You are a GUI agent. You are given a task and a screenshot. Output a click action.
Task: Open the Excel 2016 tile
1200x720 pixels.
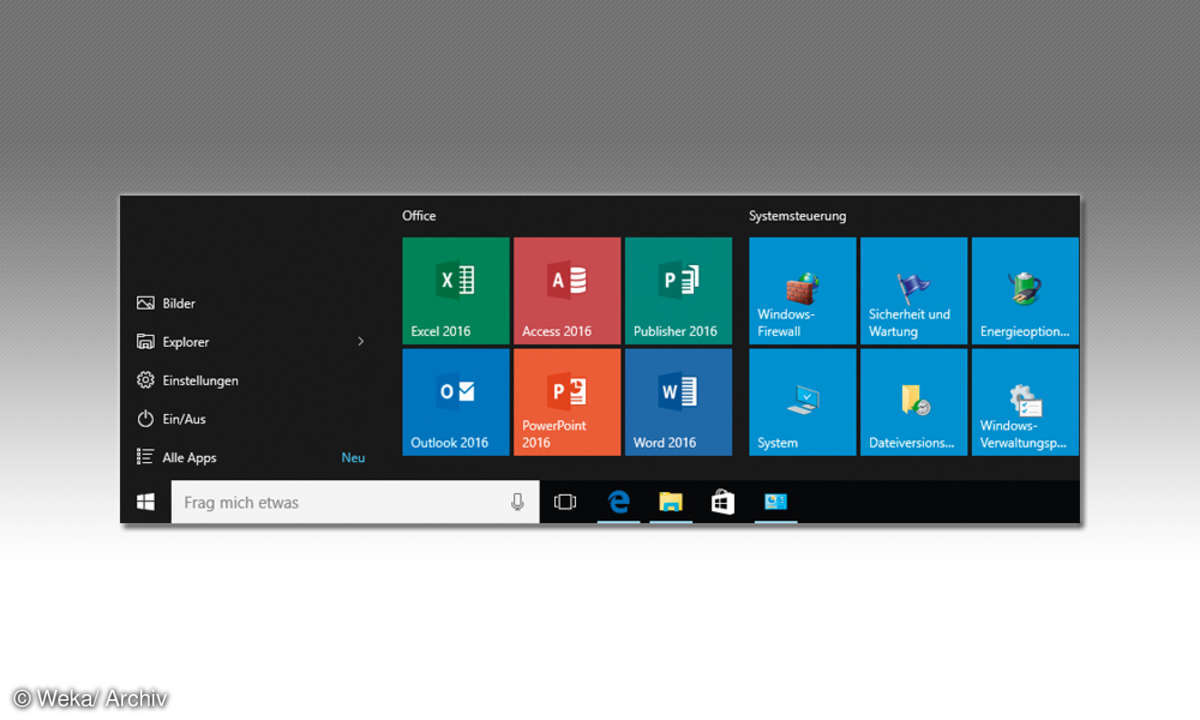456,290
